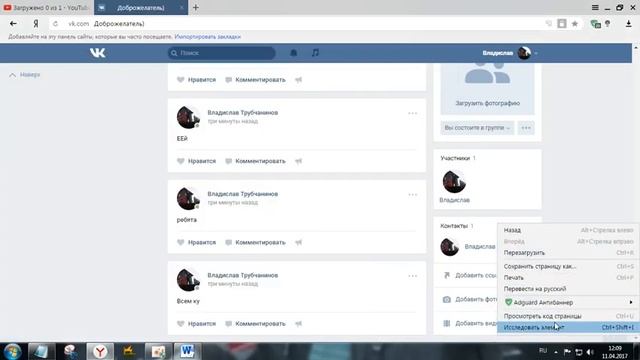Image resolution: width=640 pixels, height=360 pixels.
Task: Expand the 'Вы состоите в группе' dropdown
Action: pos(477,128)
